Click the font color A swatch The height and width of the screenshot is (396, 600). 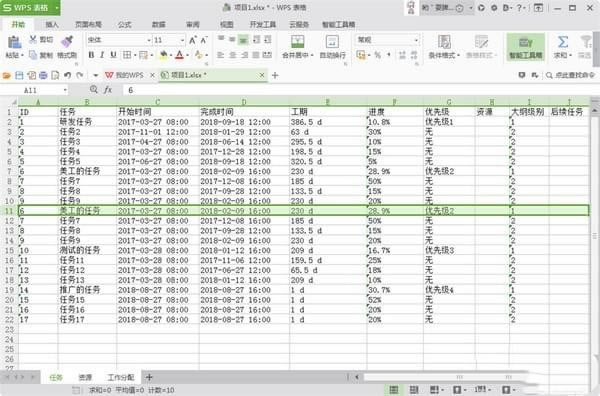point(179,55)
